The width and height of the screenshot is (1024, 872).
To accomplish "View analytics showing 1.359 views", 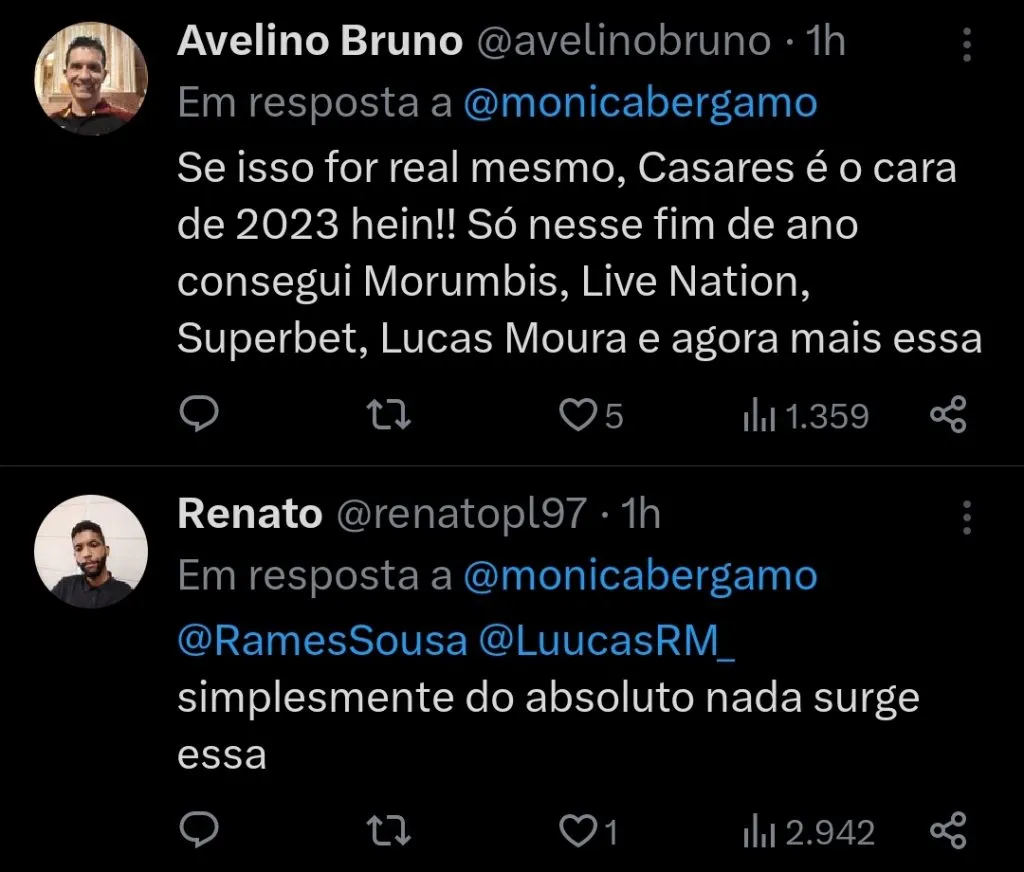I will (805, 416).
